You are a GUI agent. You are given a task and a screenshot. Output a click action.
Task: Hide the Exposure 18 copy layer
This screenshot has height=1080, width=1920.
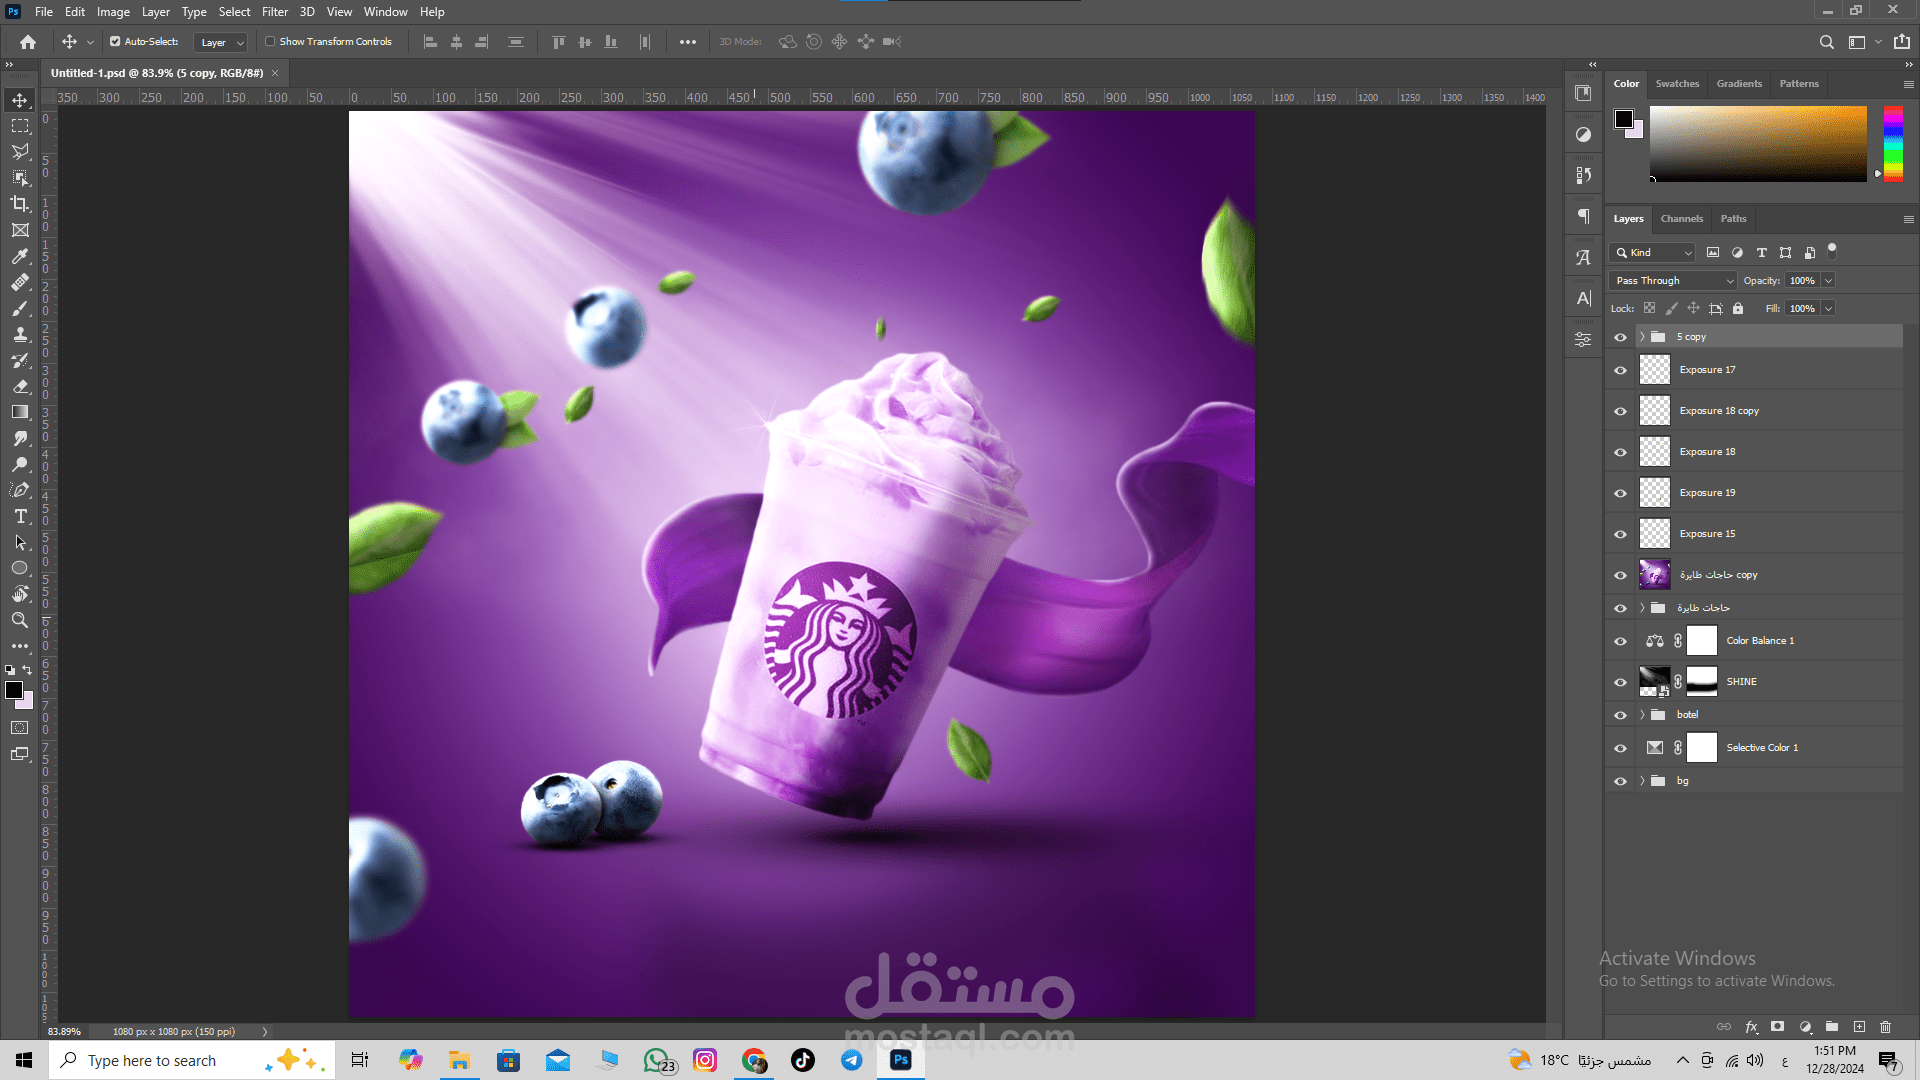click(x=1620, y=411)
